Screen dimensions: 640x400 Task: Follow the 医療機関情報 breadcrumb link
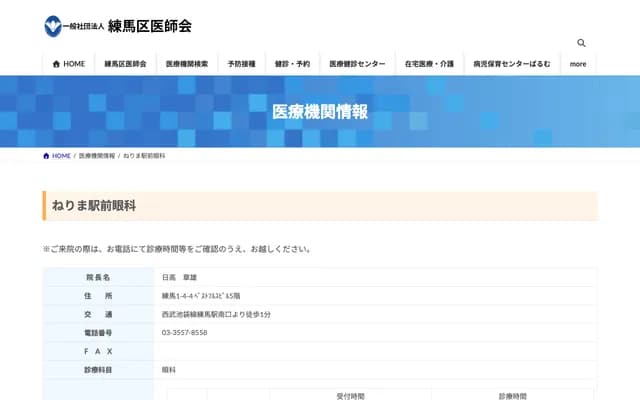96,157
